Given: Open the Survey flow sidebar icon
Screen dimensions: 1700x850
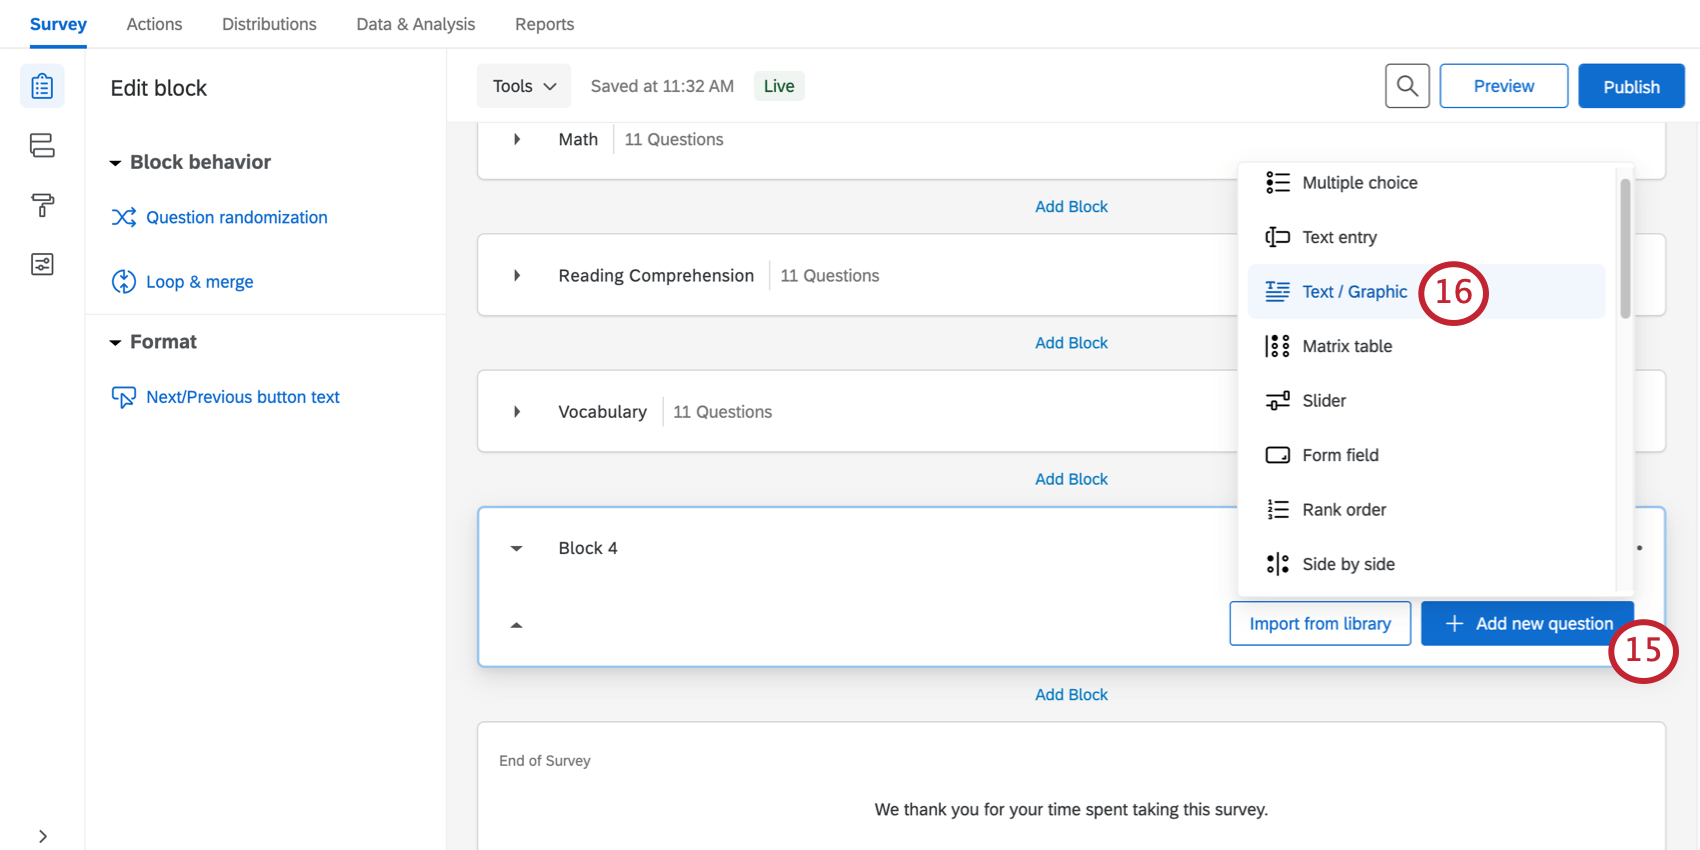Looking at the screenshot, I should coord(42,146).
